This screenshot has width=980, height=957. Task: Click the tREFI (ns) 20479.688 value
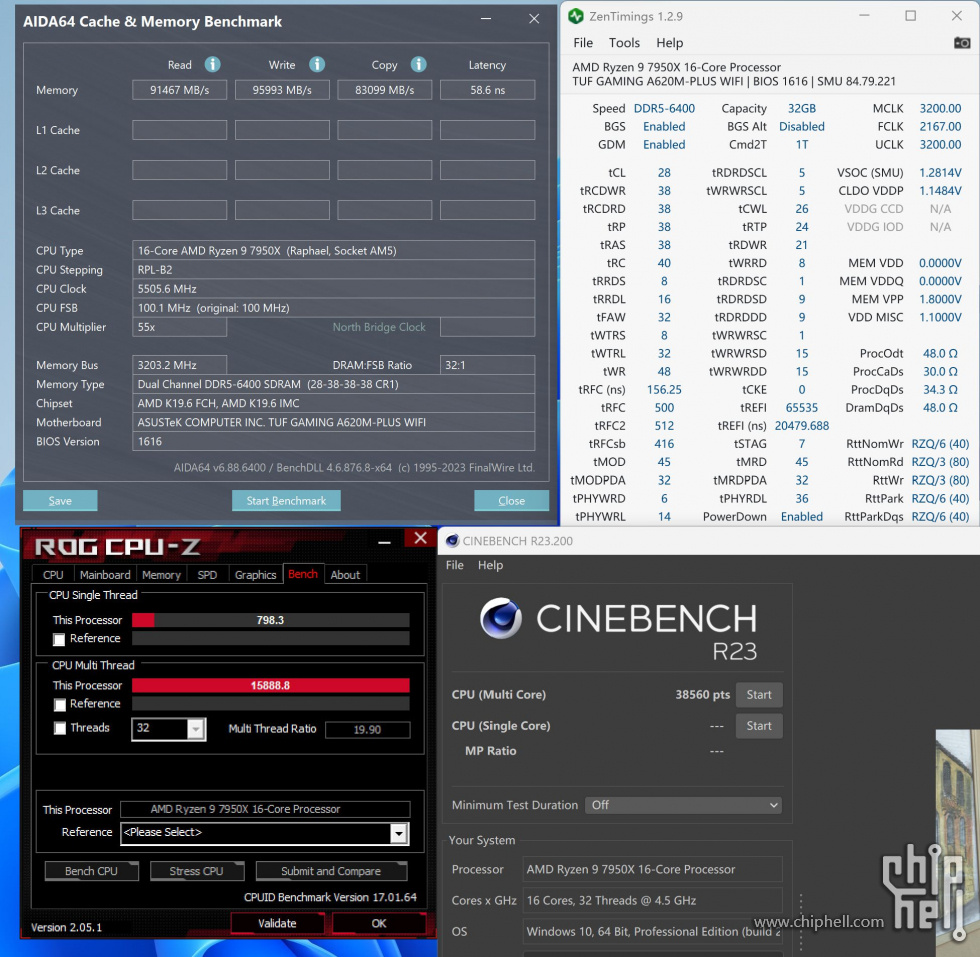[x=802, y=426]
